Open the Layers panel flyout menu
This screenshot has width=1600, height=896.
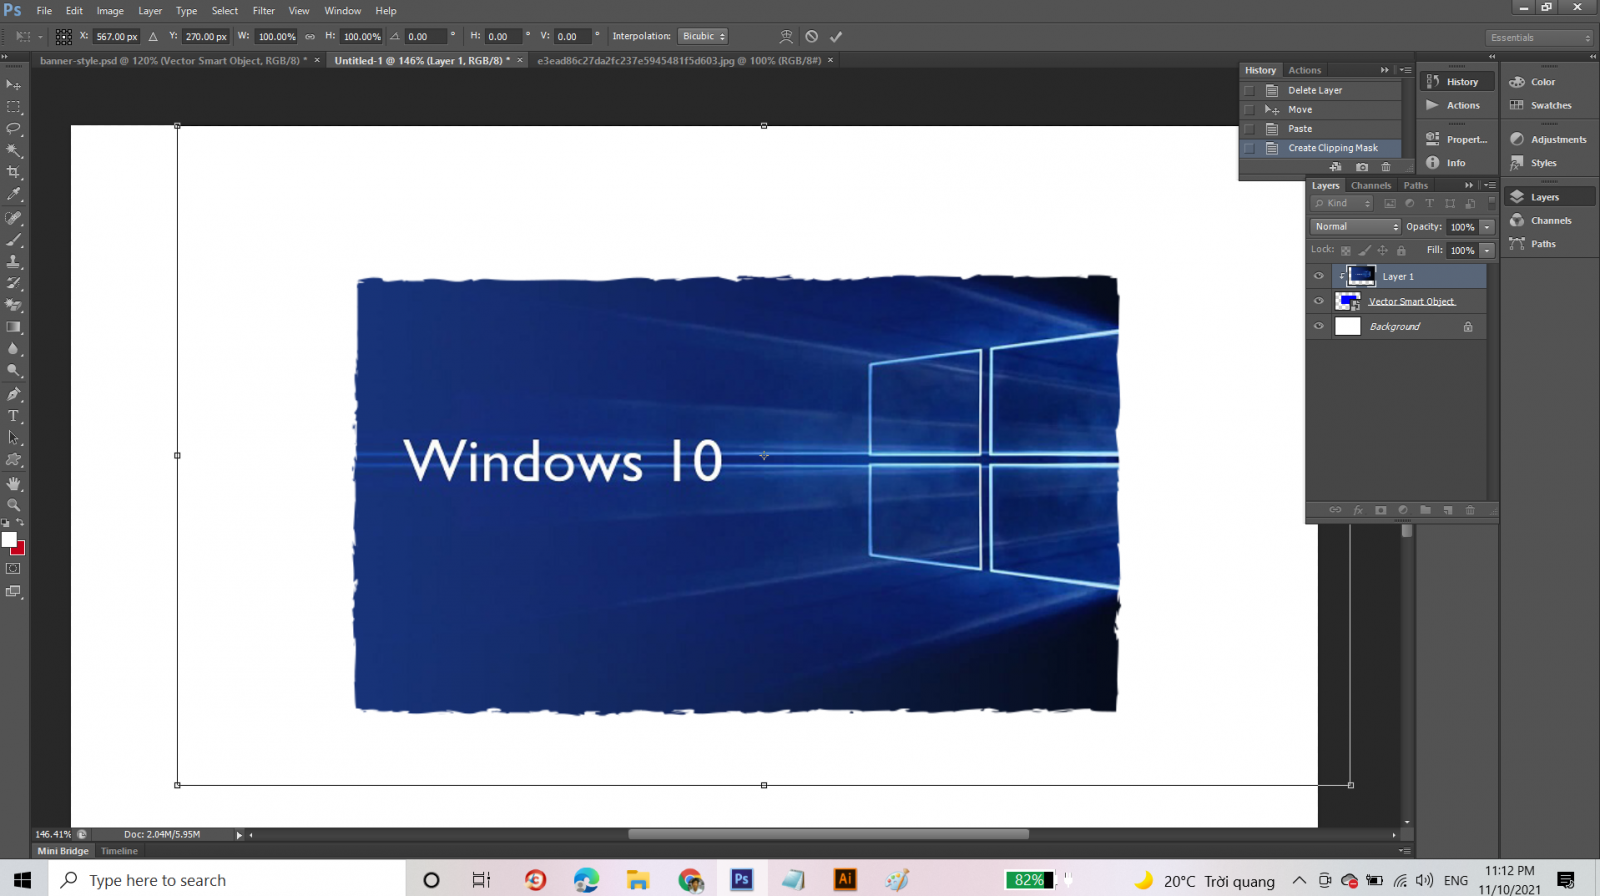click(x=1490, y=185)
